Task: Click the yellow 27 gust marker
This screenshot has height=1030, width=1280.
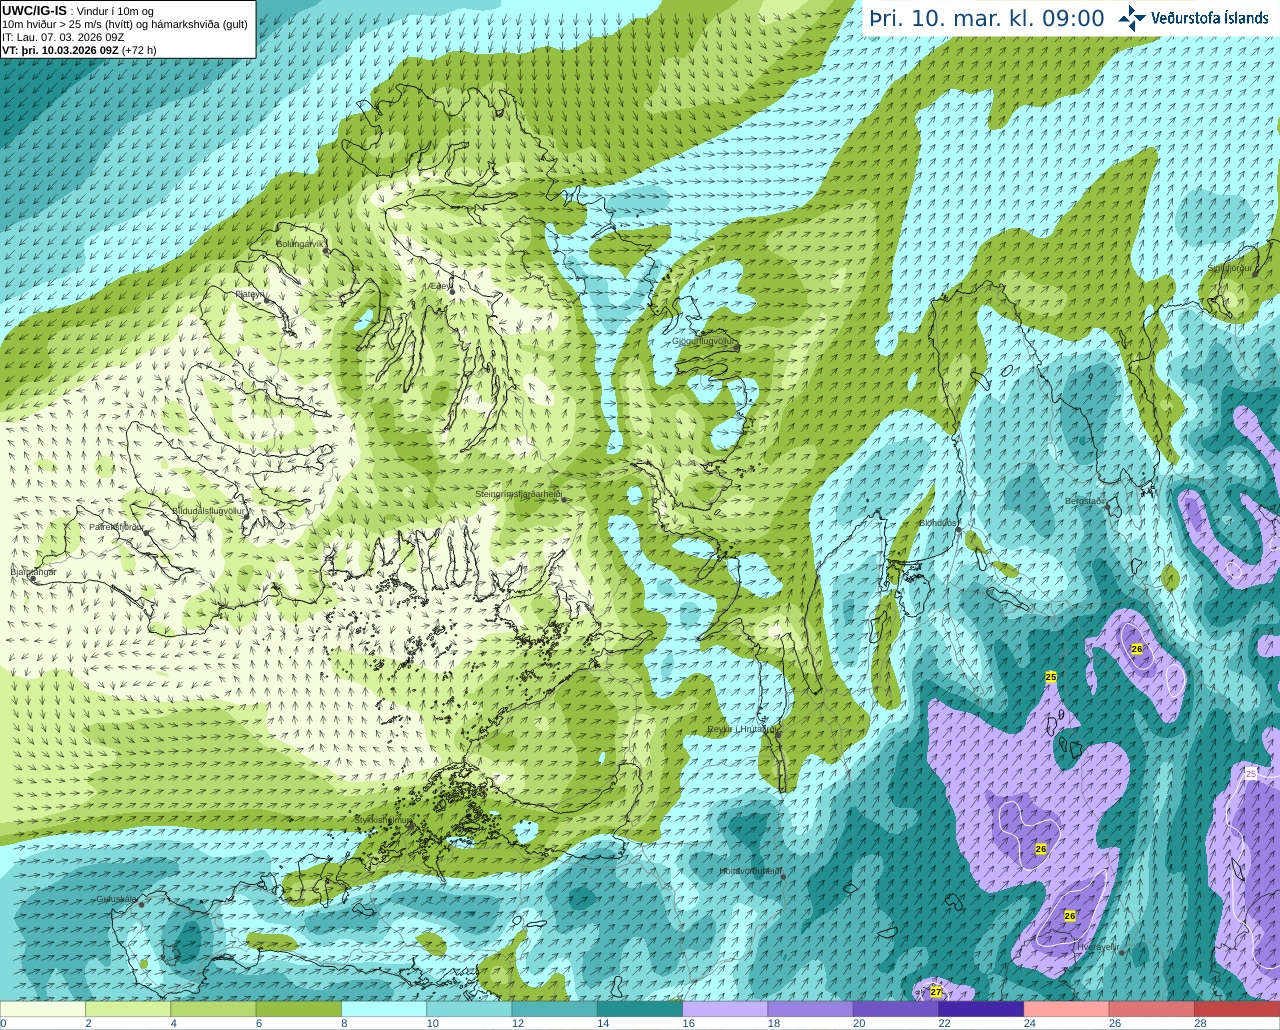Action: point(936,992)
